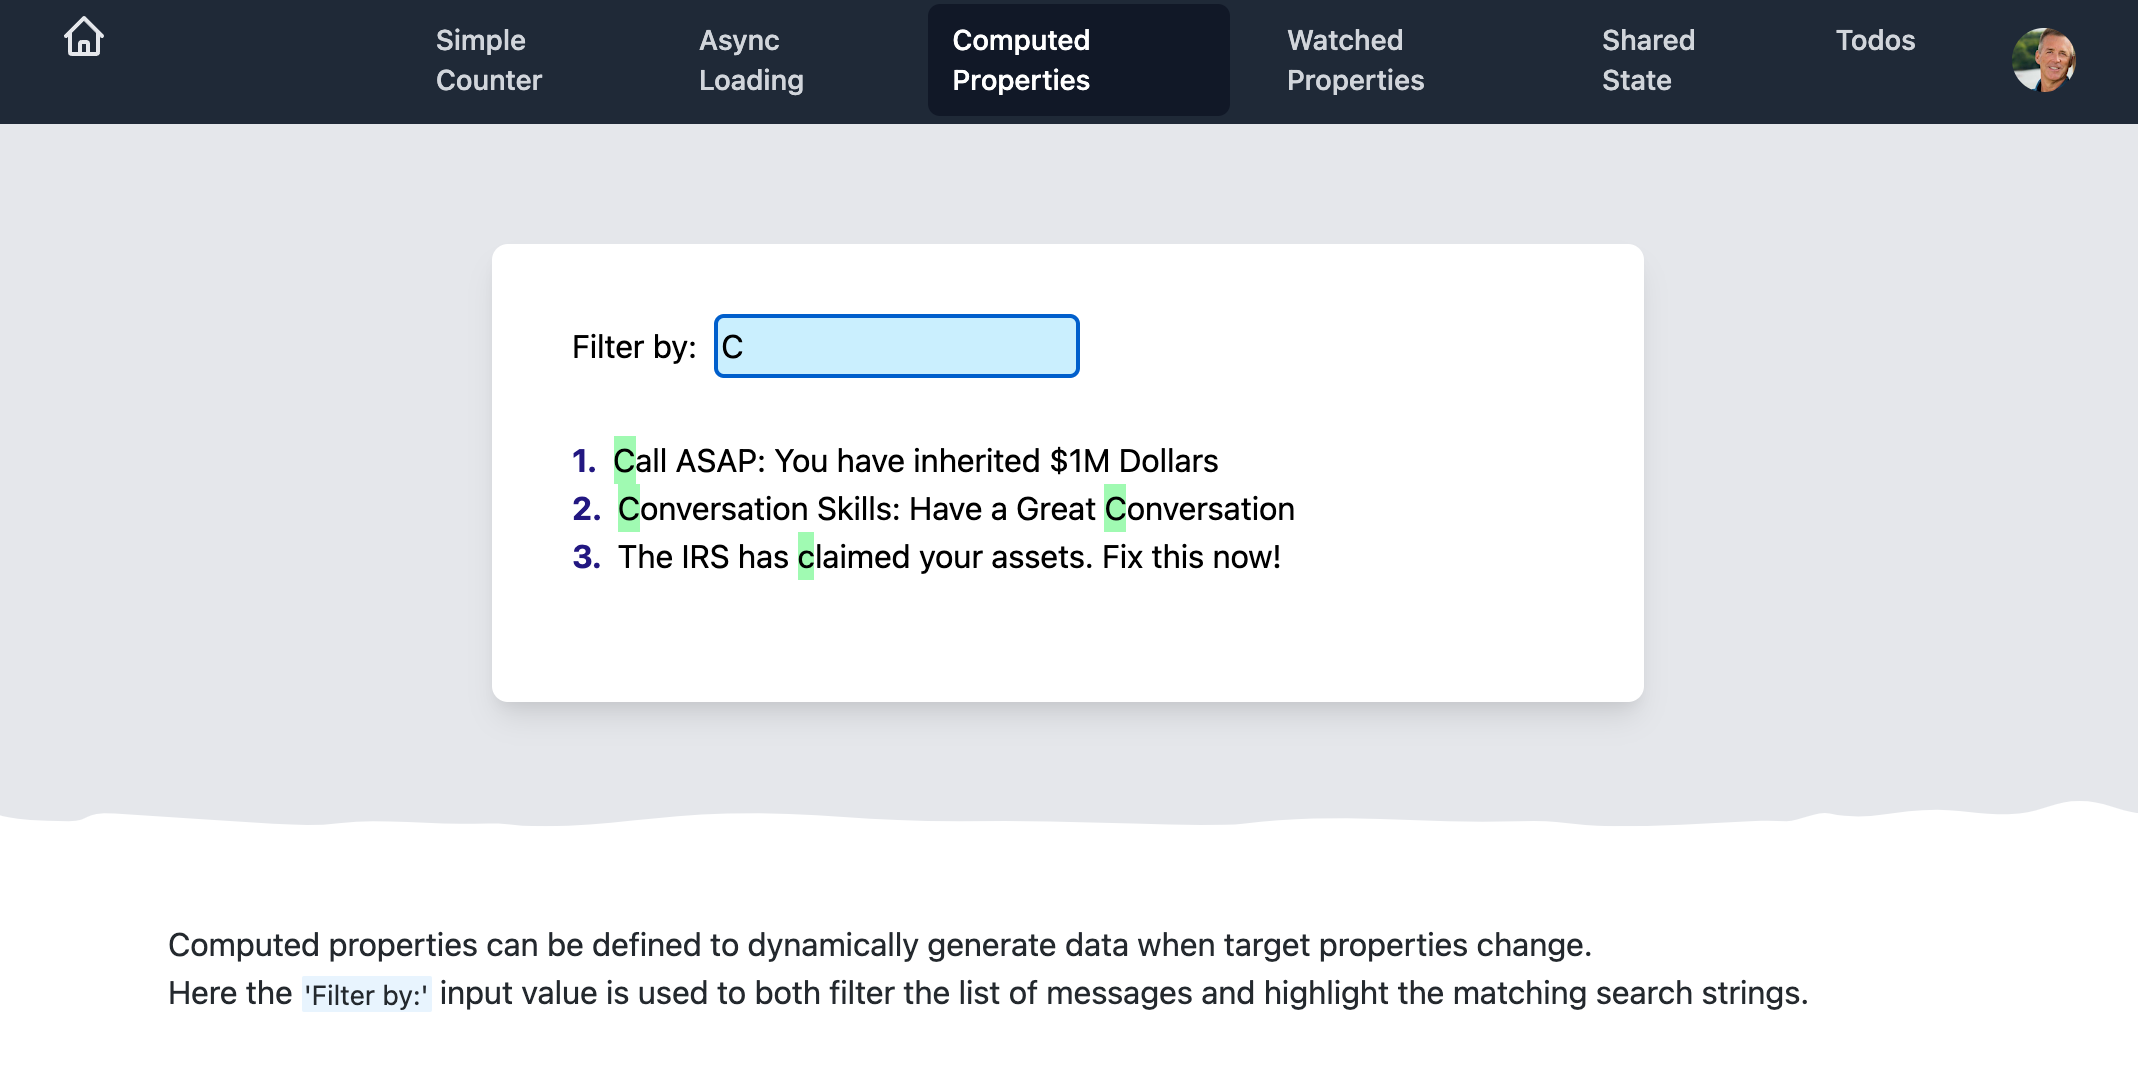Switch to Watched Properties tab
Viewport: 2138px width, 1066px height.
1355,60
